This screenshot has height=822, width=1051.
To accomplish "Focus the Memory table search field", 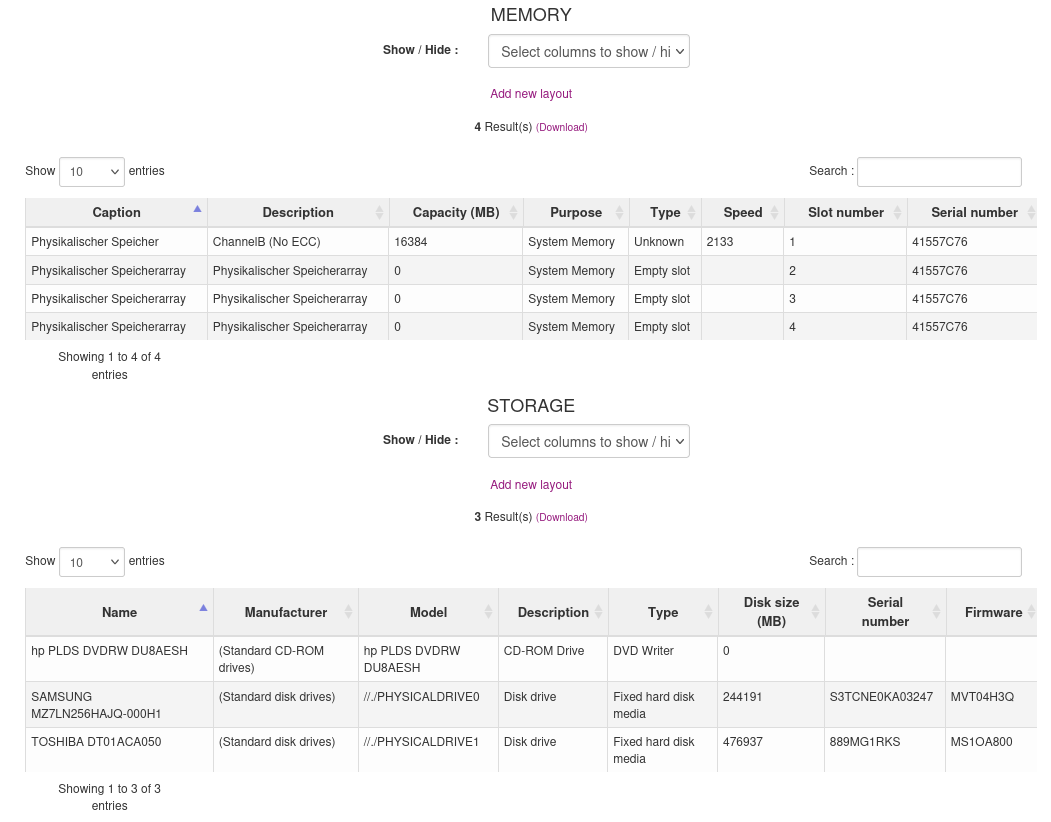I will [x=938, y=172].
